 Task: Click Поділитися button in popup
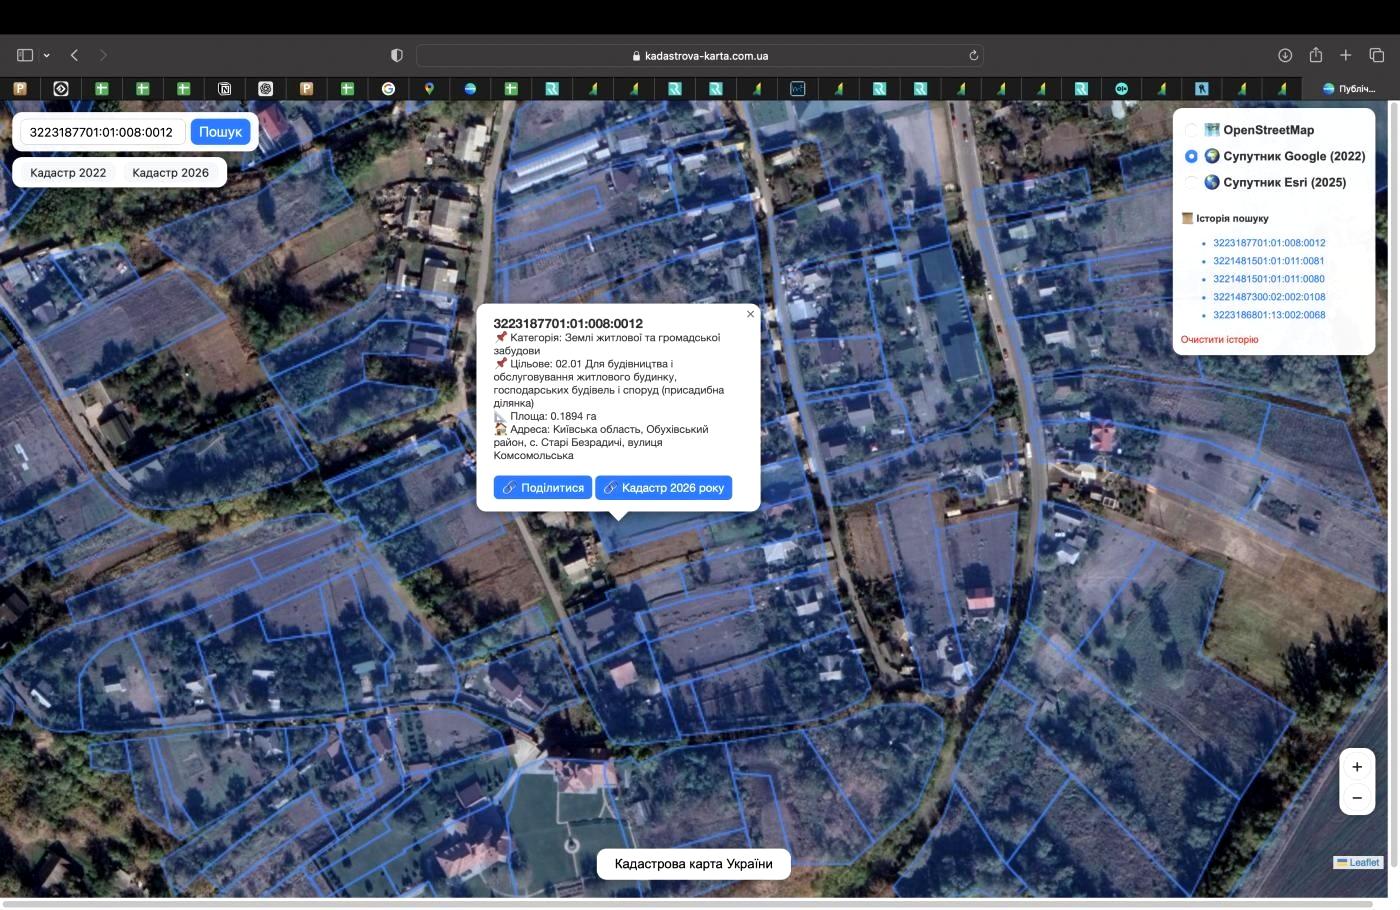click(543, 487)
